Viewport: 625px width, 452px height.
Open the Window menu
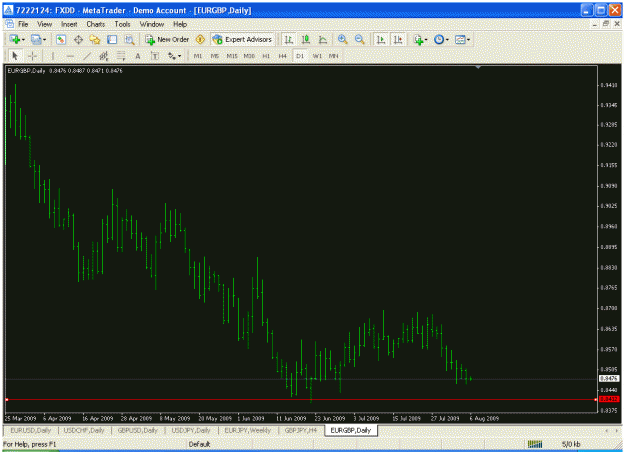151,24
